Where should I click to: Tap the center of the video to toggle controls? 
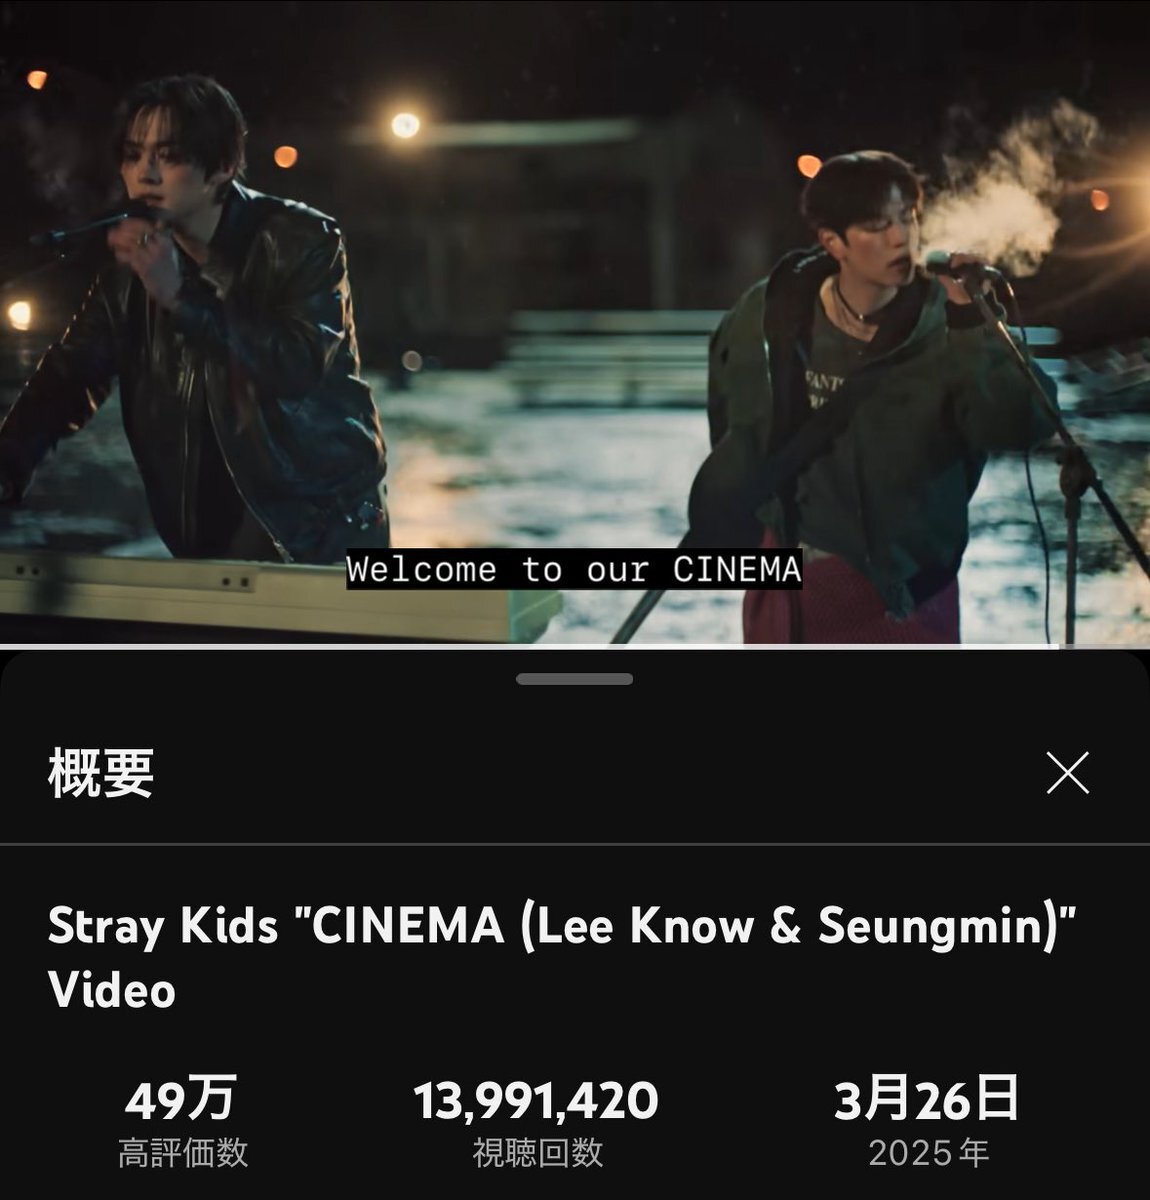click(575, 323)
